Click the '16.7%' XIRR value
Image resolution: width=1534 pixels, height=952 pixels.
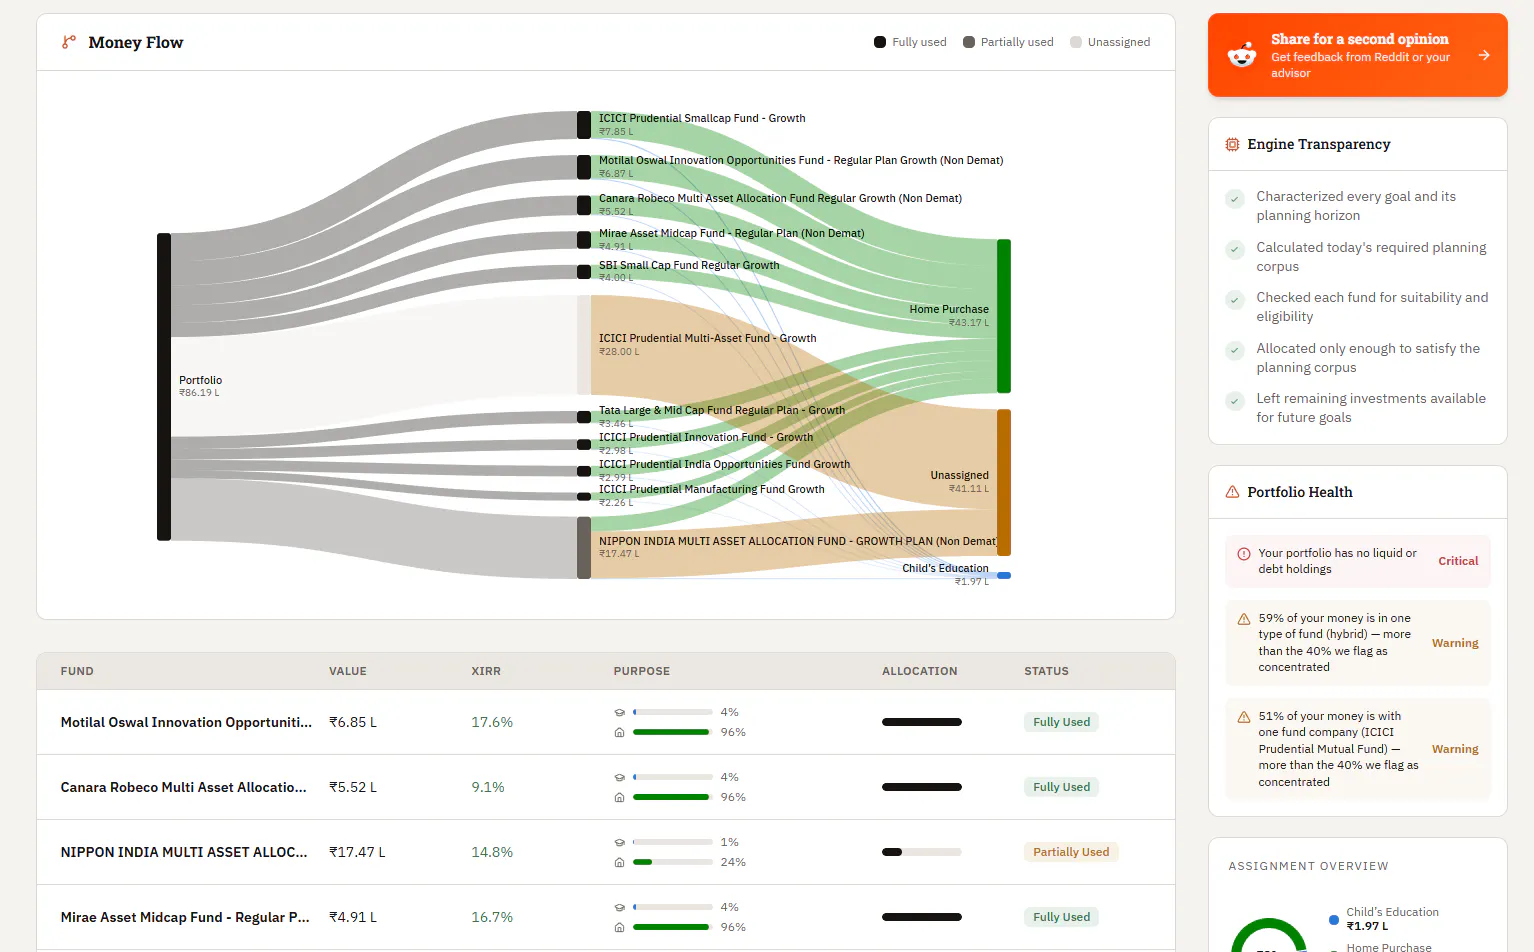pyautogui.click(x=492, y=917)
